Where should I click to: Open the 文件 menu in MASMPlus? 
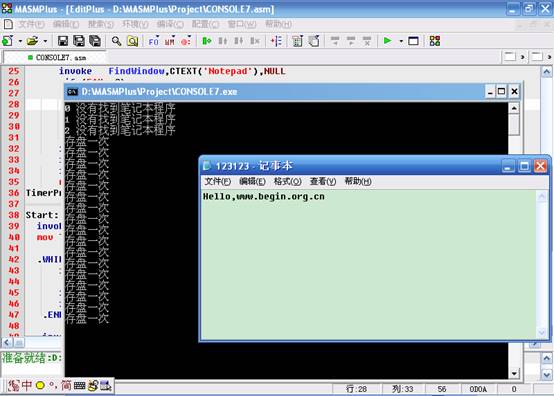pos(31,24)
